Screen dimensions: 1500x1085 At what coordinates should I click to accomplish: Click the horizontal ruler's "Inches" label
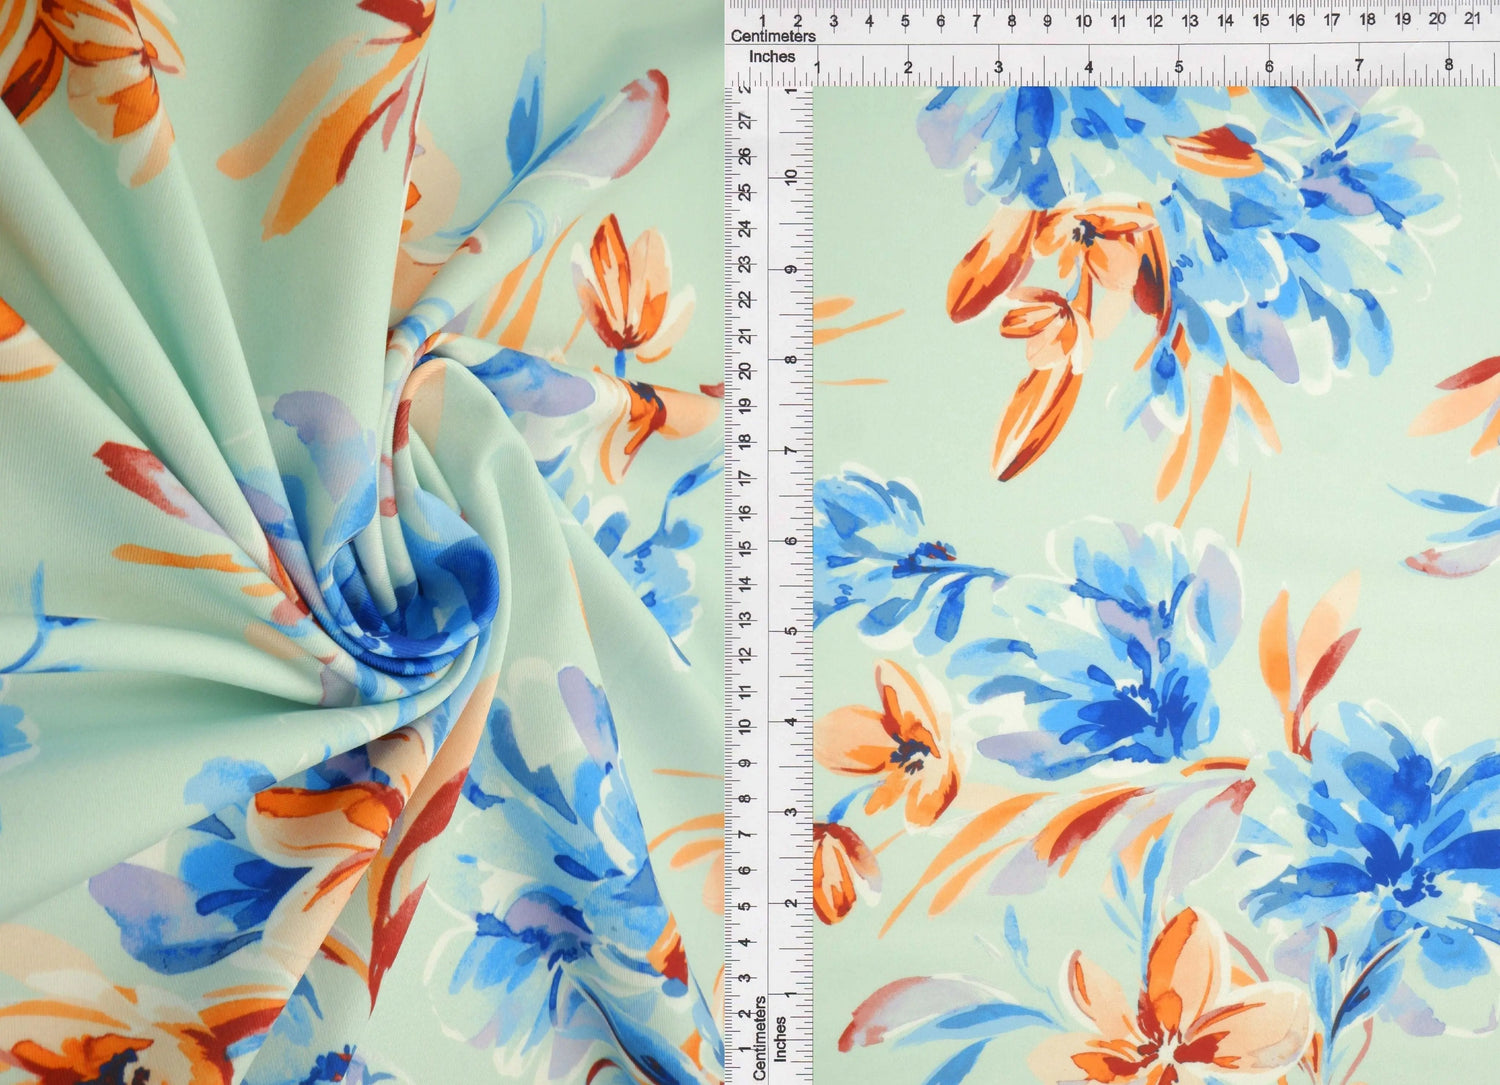[x=772, y=57]
